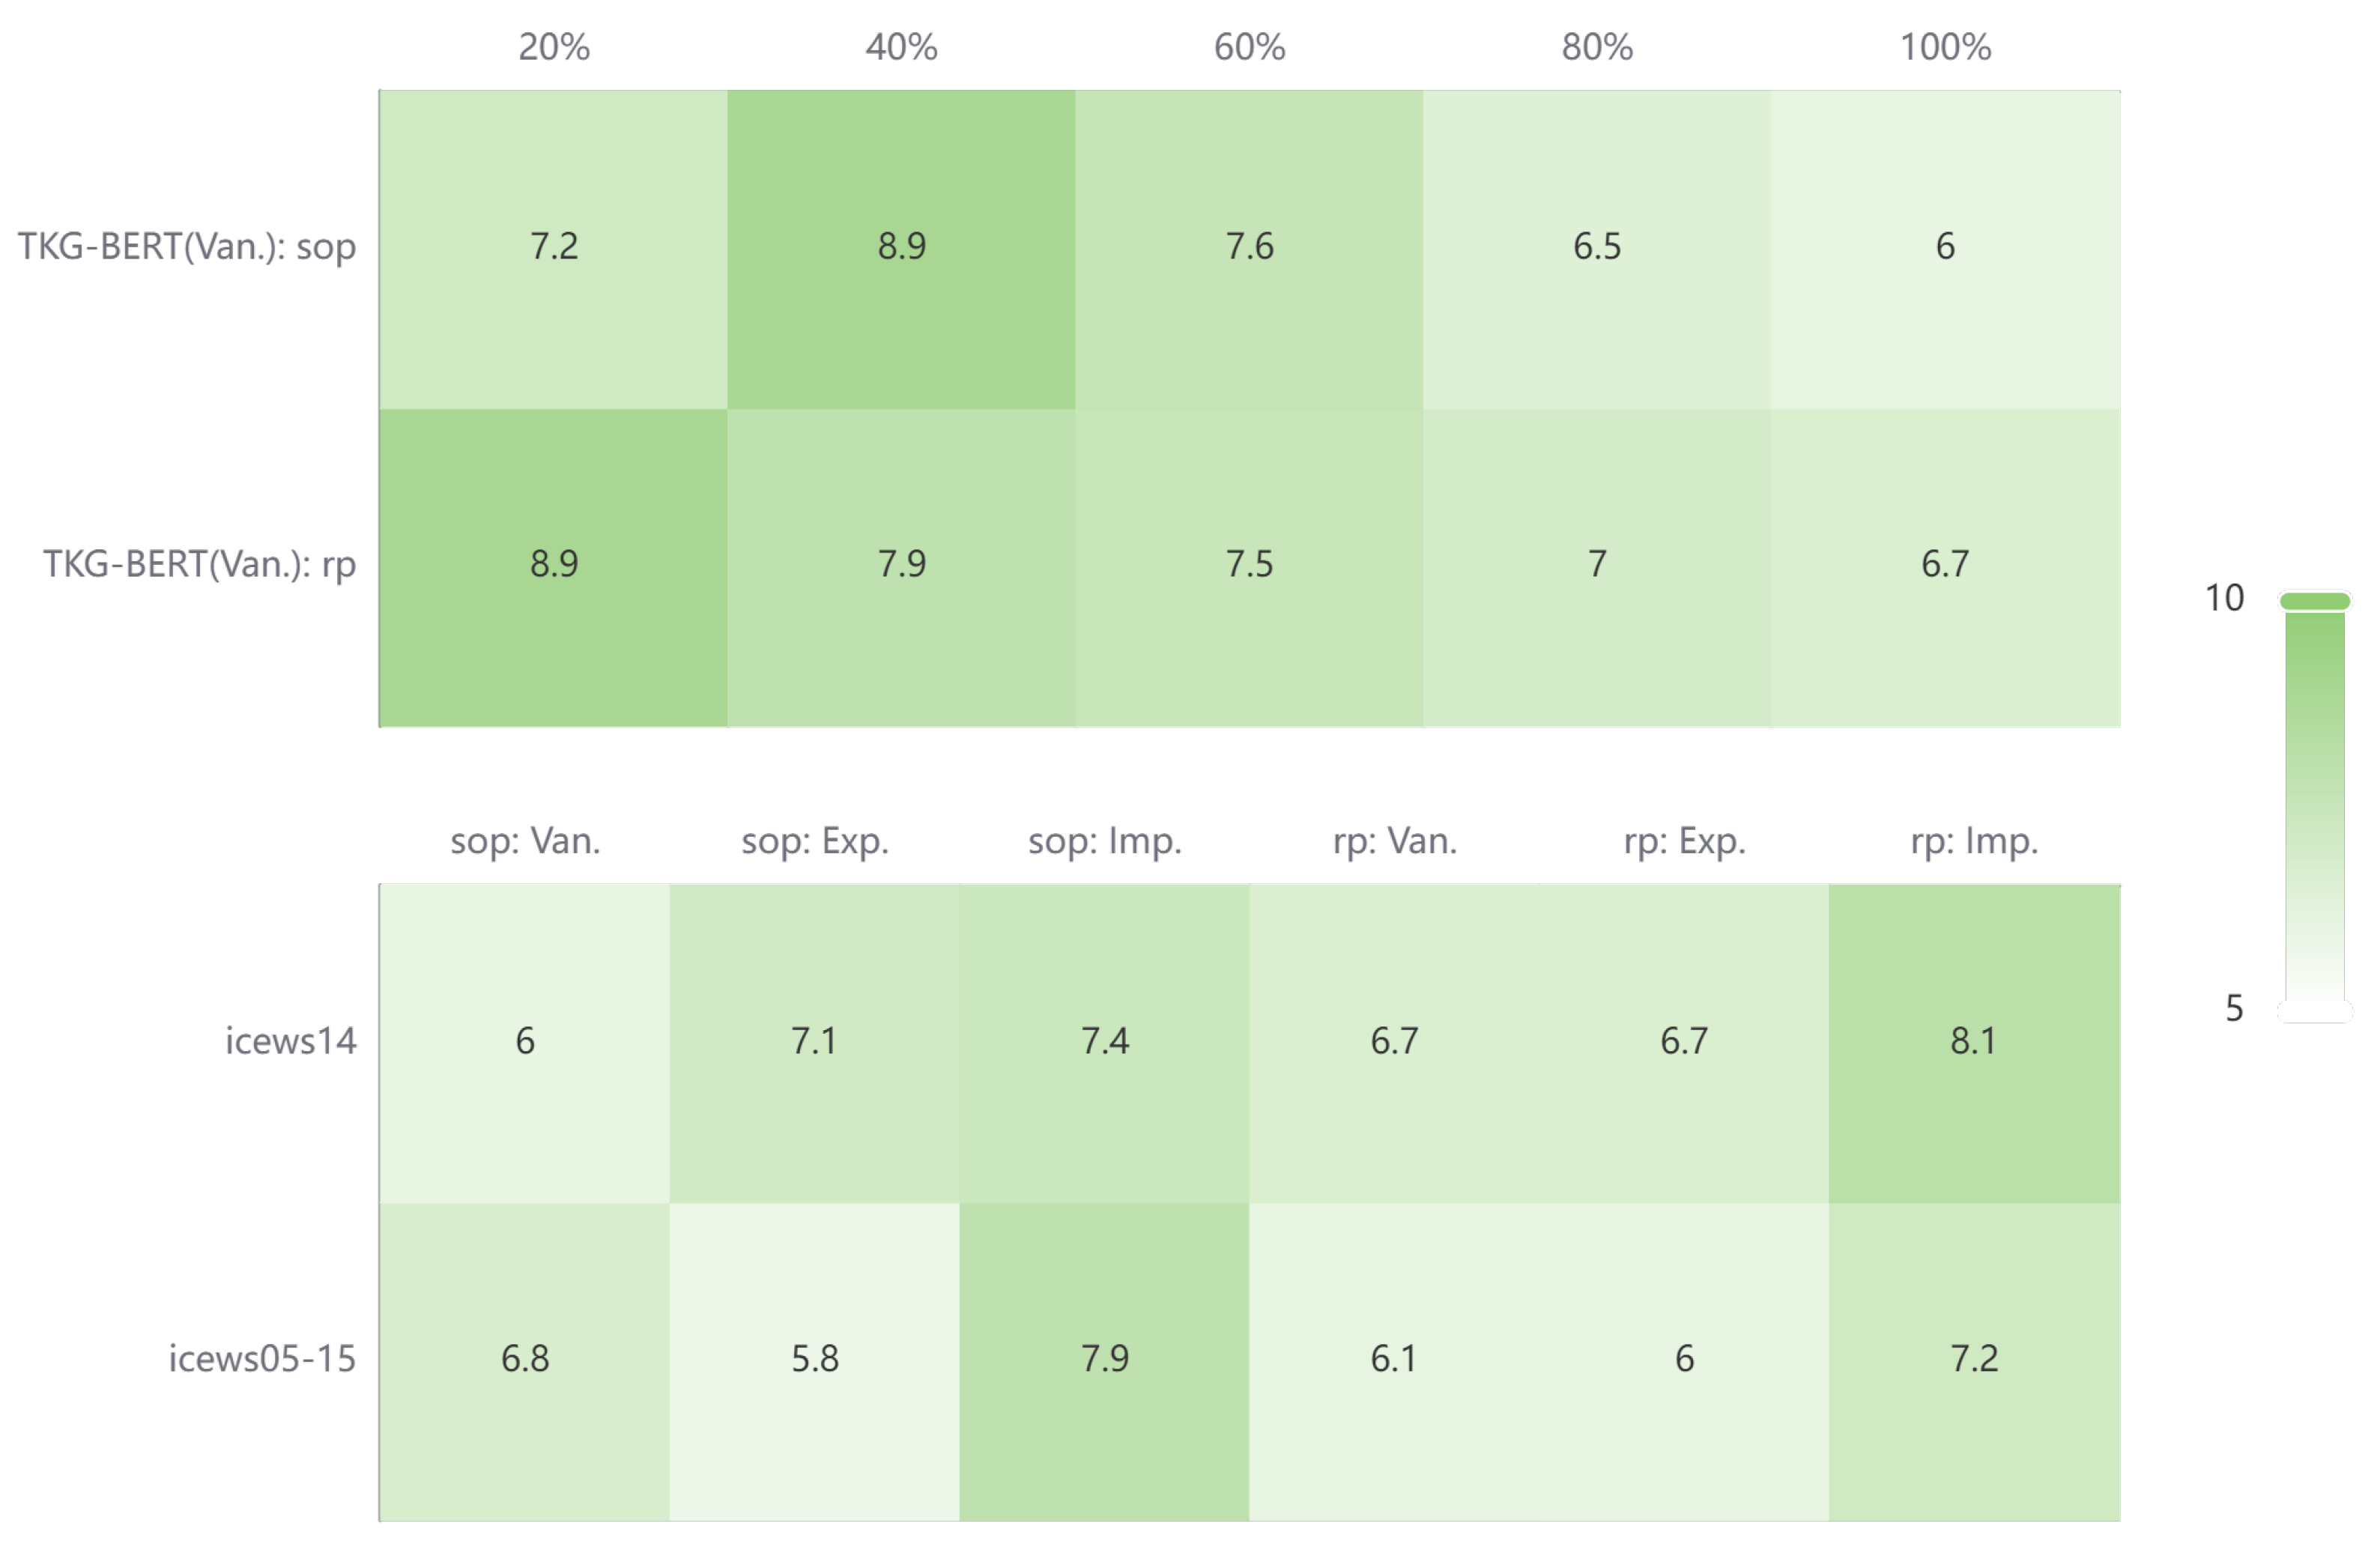Click the 7.1 cell for icews14 sop: Exp.
Viewport: 2380px width, 1550px height.
[814, 1043]
